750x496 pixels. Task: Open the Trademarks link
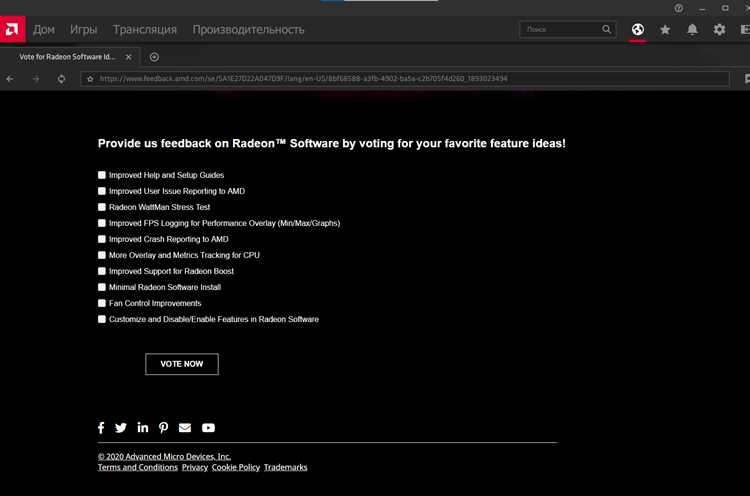point(286,467)
